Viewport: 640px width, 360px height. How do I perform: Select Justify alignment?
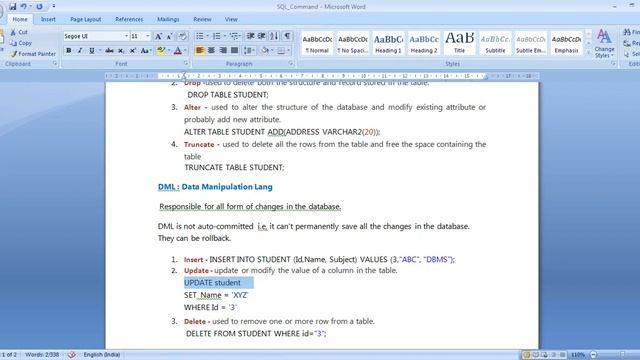point(234,51)
